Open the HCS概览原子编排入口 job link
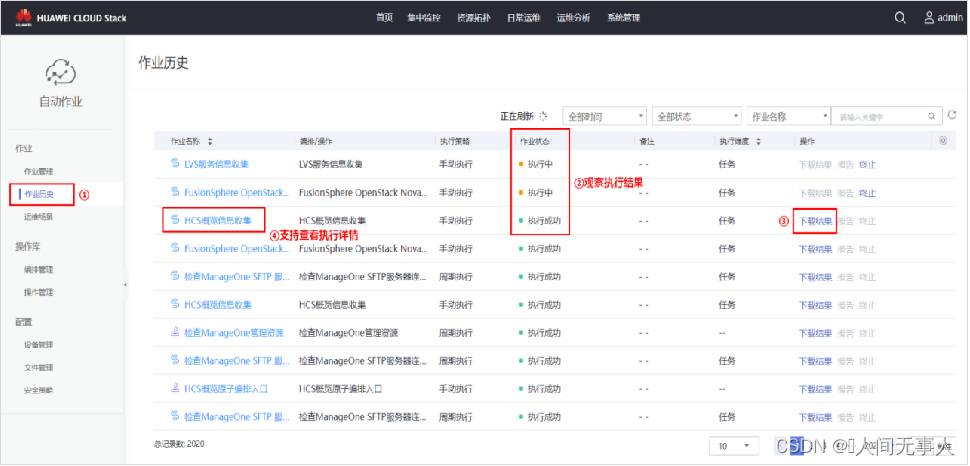970x466 pixels. point(226,389)
